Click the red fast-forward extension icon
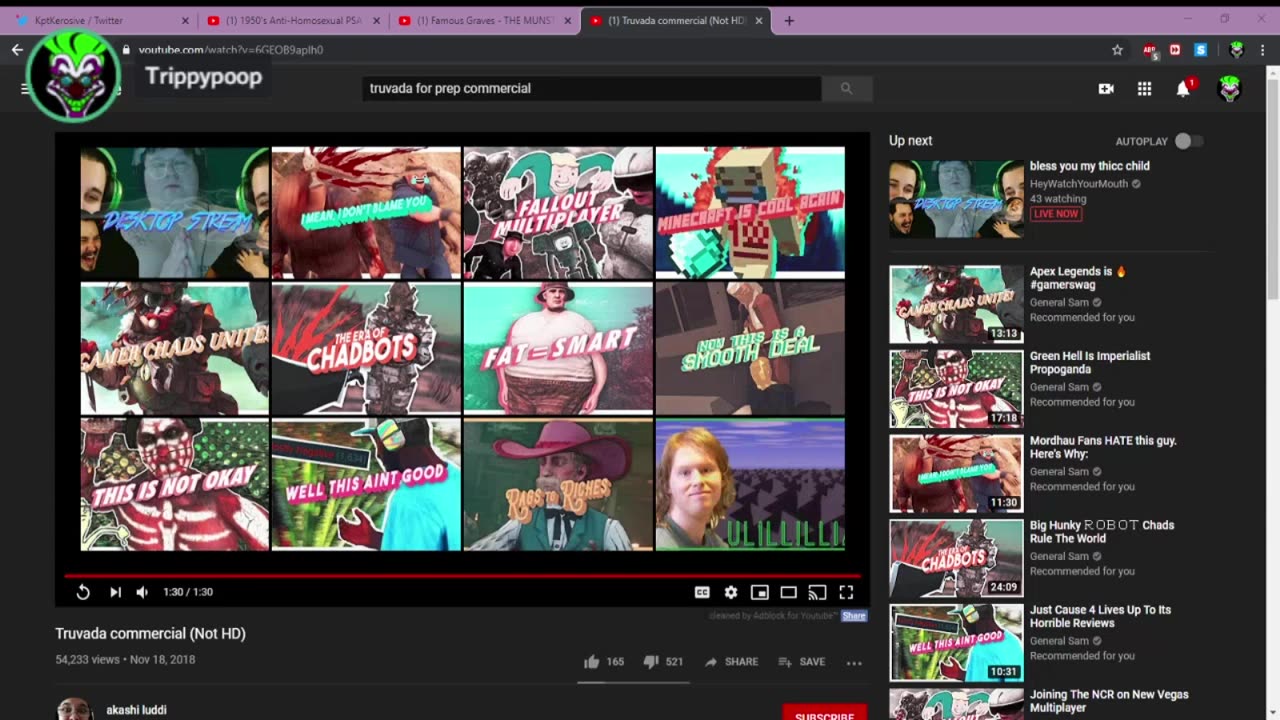 (x=1175, y=49)
